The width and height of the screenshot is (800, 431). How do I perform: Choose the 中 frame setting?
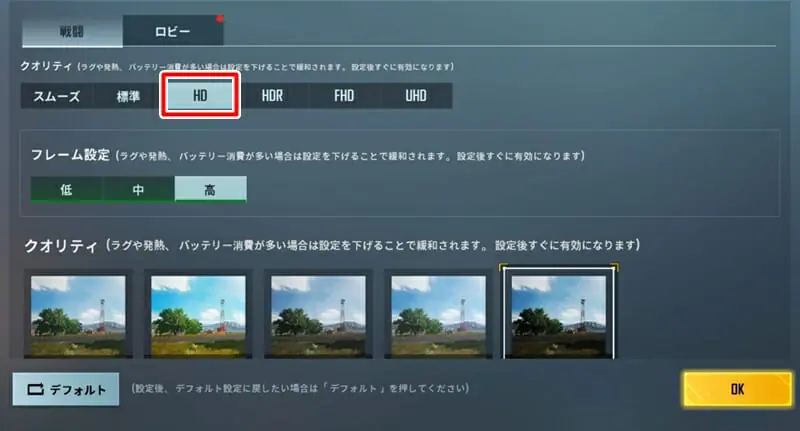pyautogui.click(x=138, y=189)
